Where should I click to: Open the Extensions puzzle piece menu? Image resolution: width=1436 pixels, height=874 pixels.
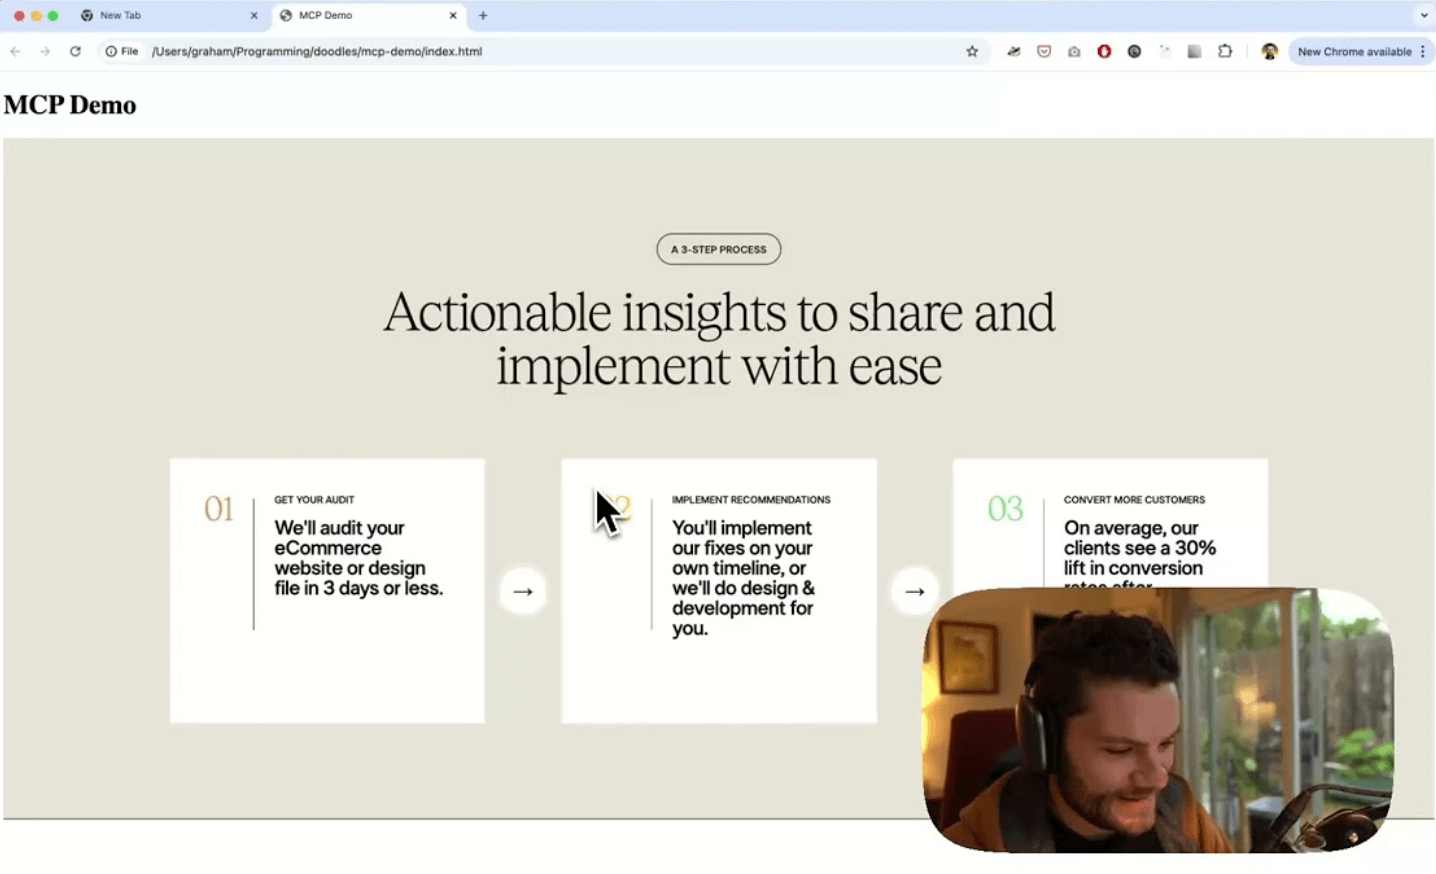point(1225,51)
